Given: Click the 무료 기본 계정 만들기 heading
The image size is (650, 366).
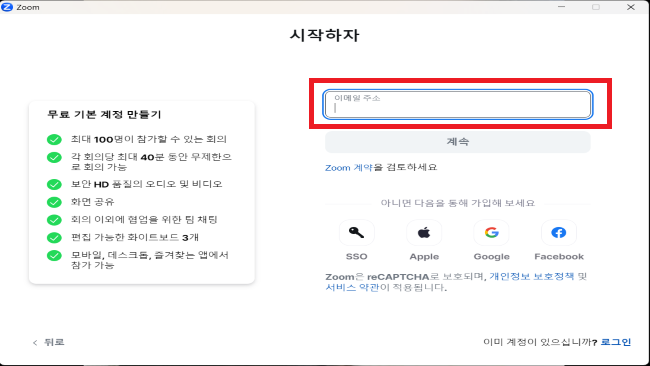Looking at the screenshot, I should pos(104,114).
